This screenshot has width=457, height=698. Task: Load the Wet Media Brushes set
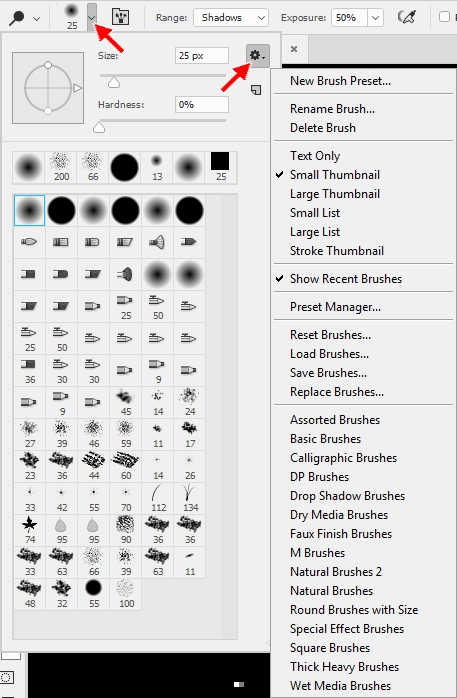340,686
